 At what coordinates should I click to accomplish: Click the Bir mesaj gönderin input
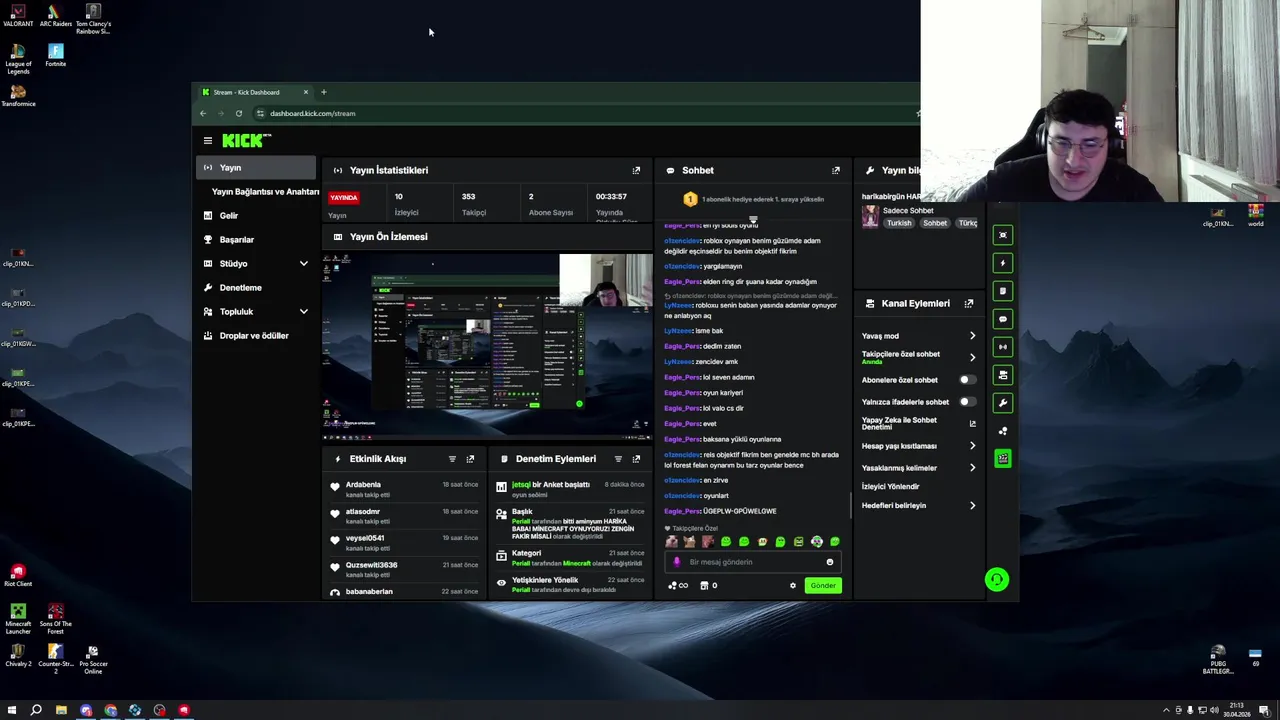pos(753,562)
